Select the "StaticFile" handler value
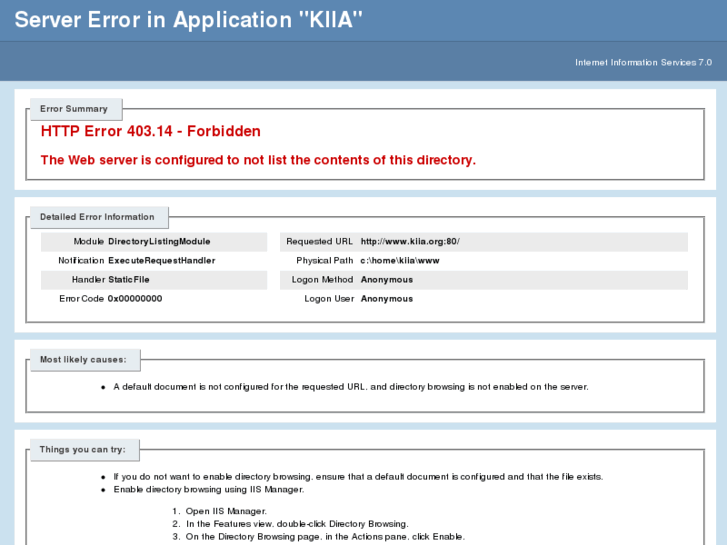 128,280
